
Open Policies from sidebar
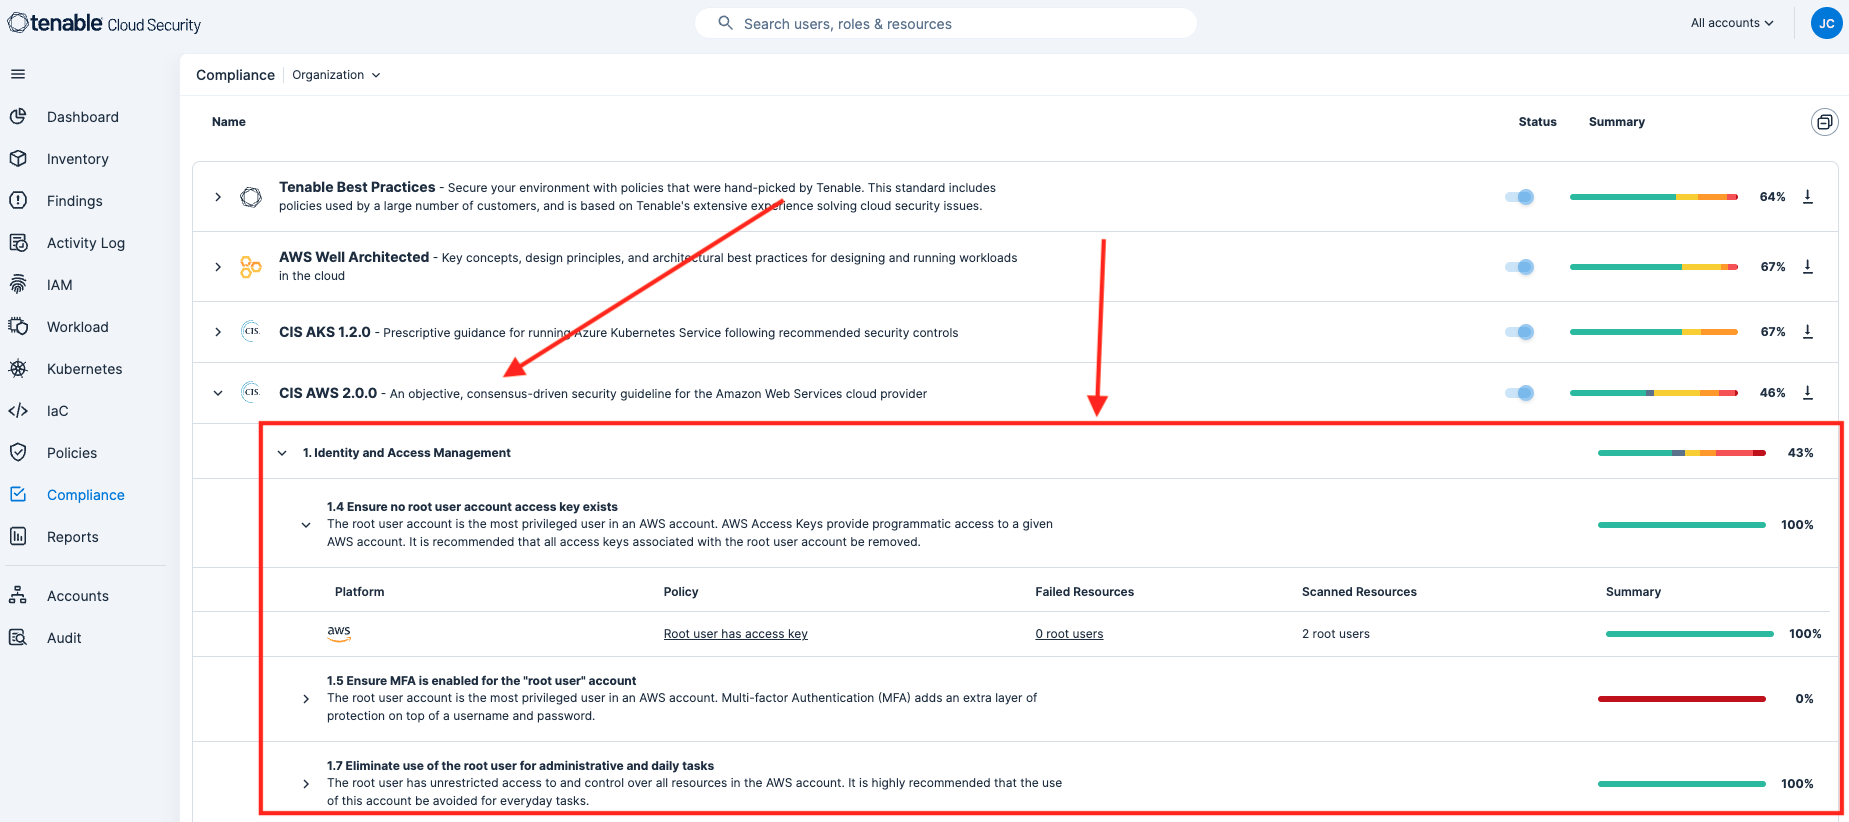(x=72, y=453)
